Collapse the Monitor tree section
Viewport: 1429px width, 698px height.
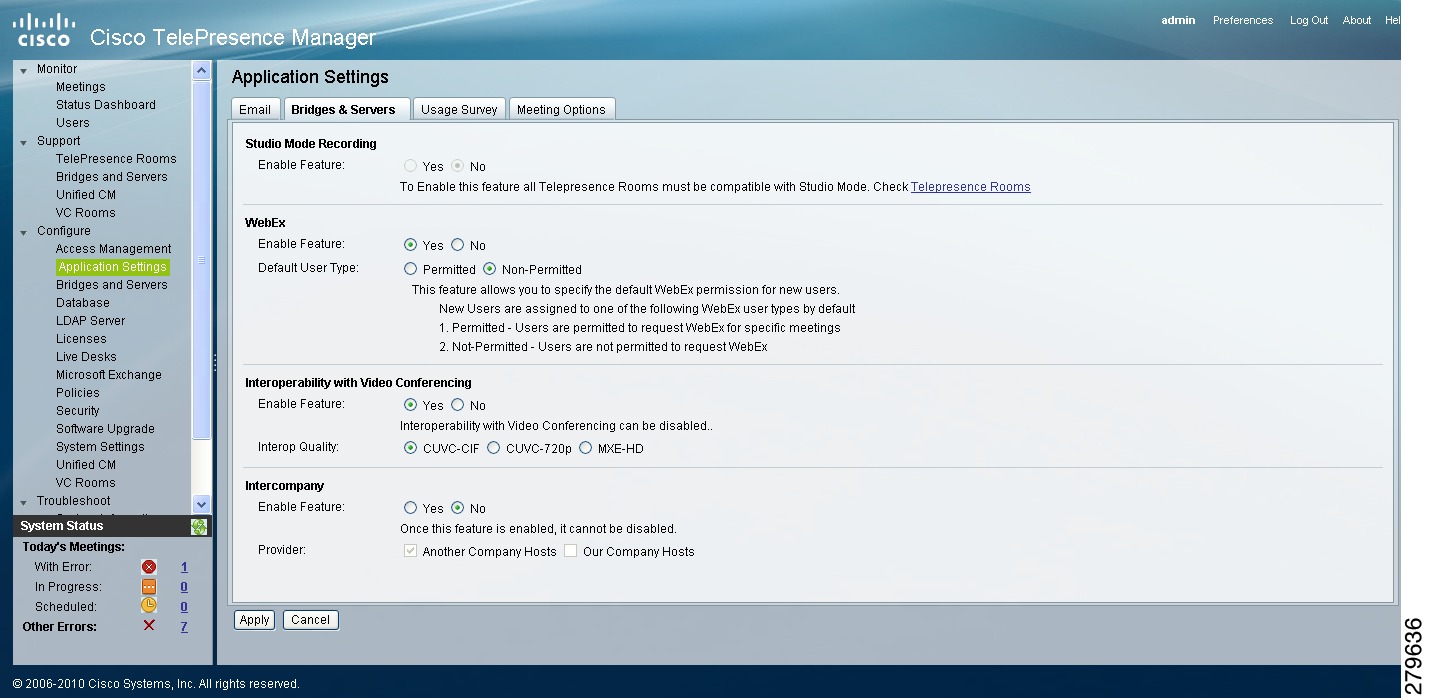pos(24,70)
